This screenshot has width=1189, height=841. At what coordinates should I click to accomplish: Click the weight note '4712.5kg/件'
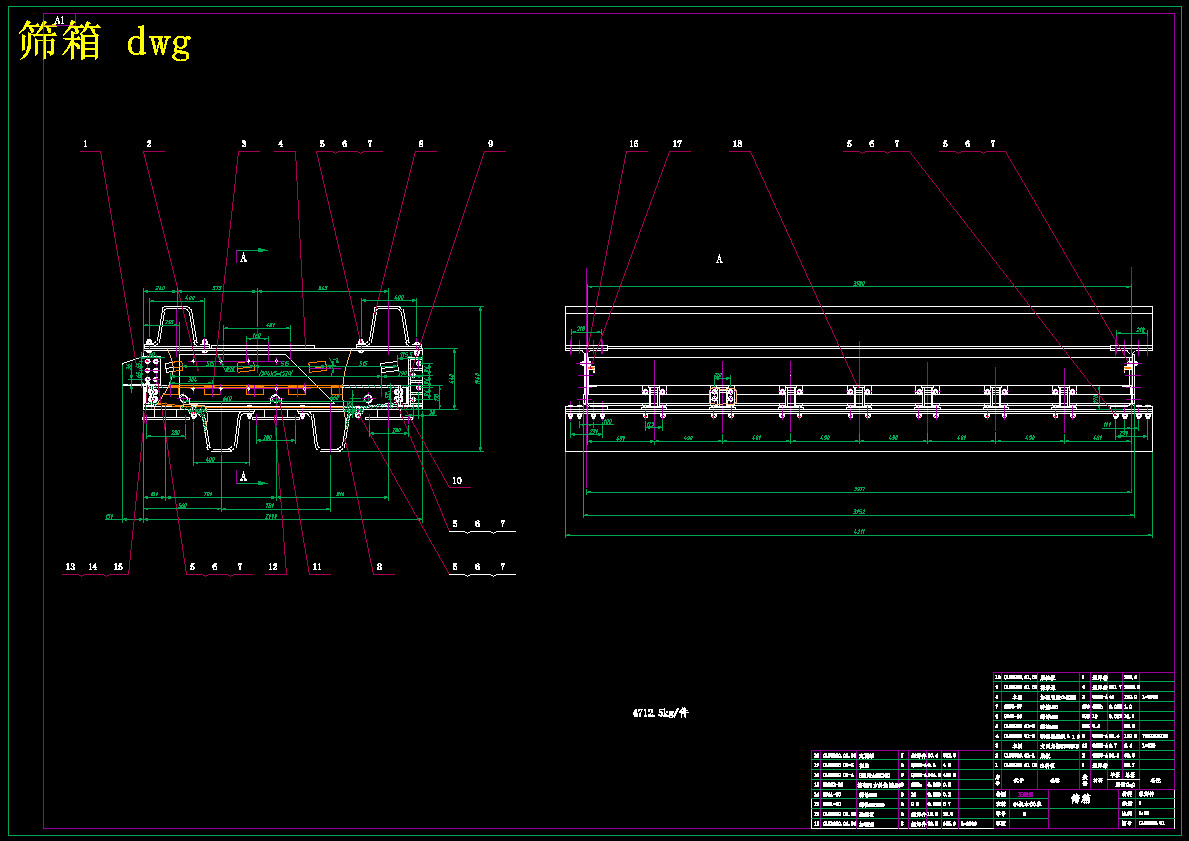(660, 713)
